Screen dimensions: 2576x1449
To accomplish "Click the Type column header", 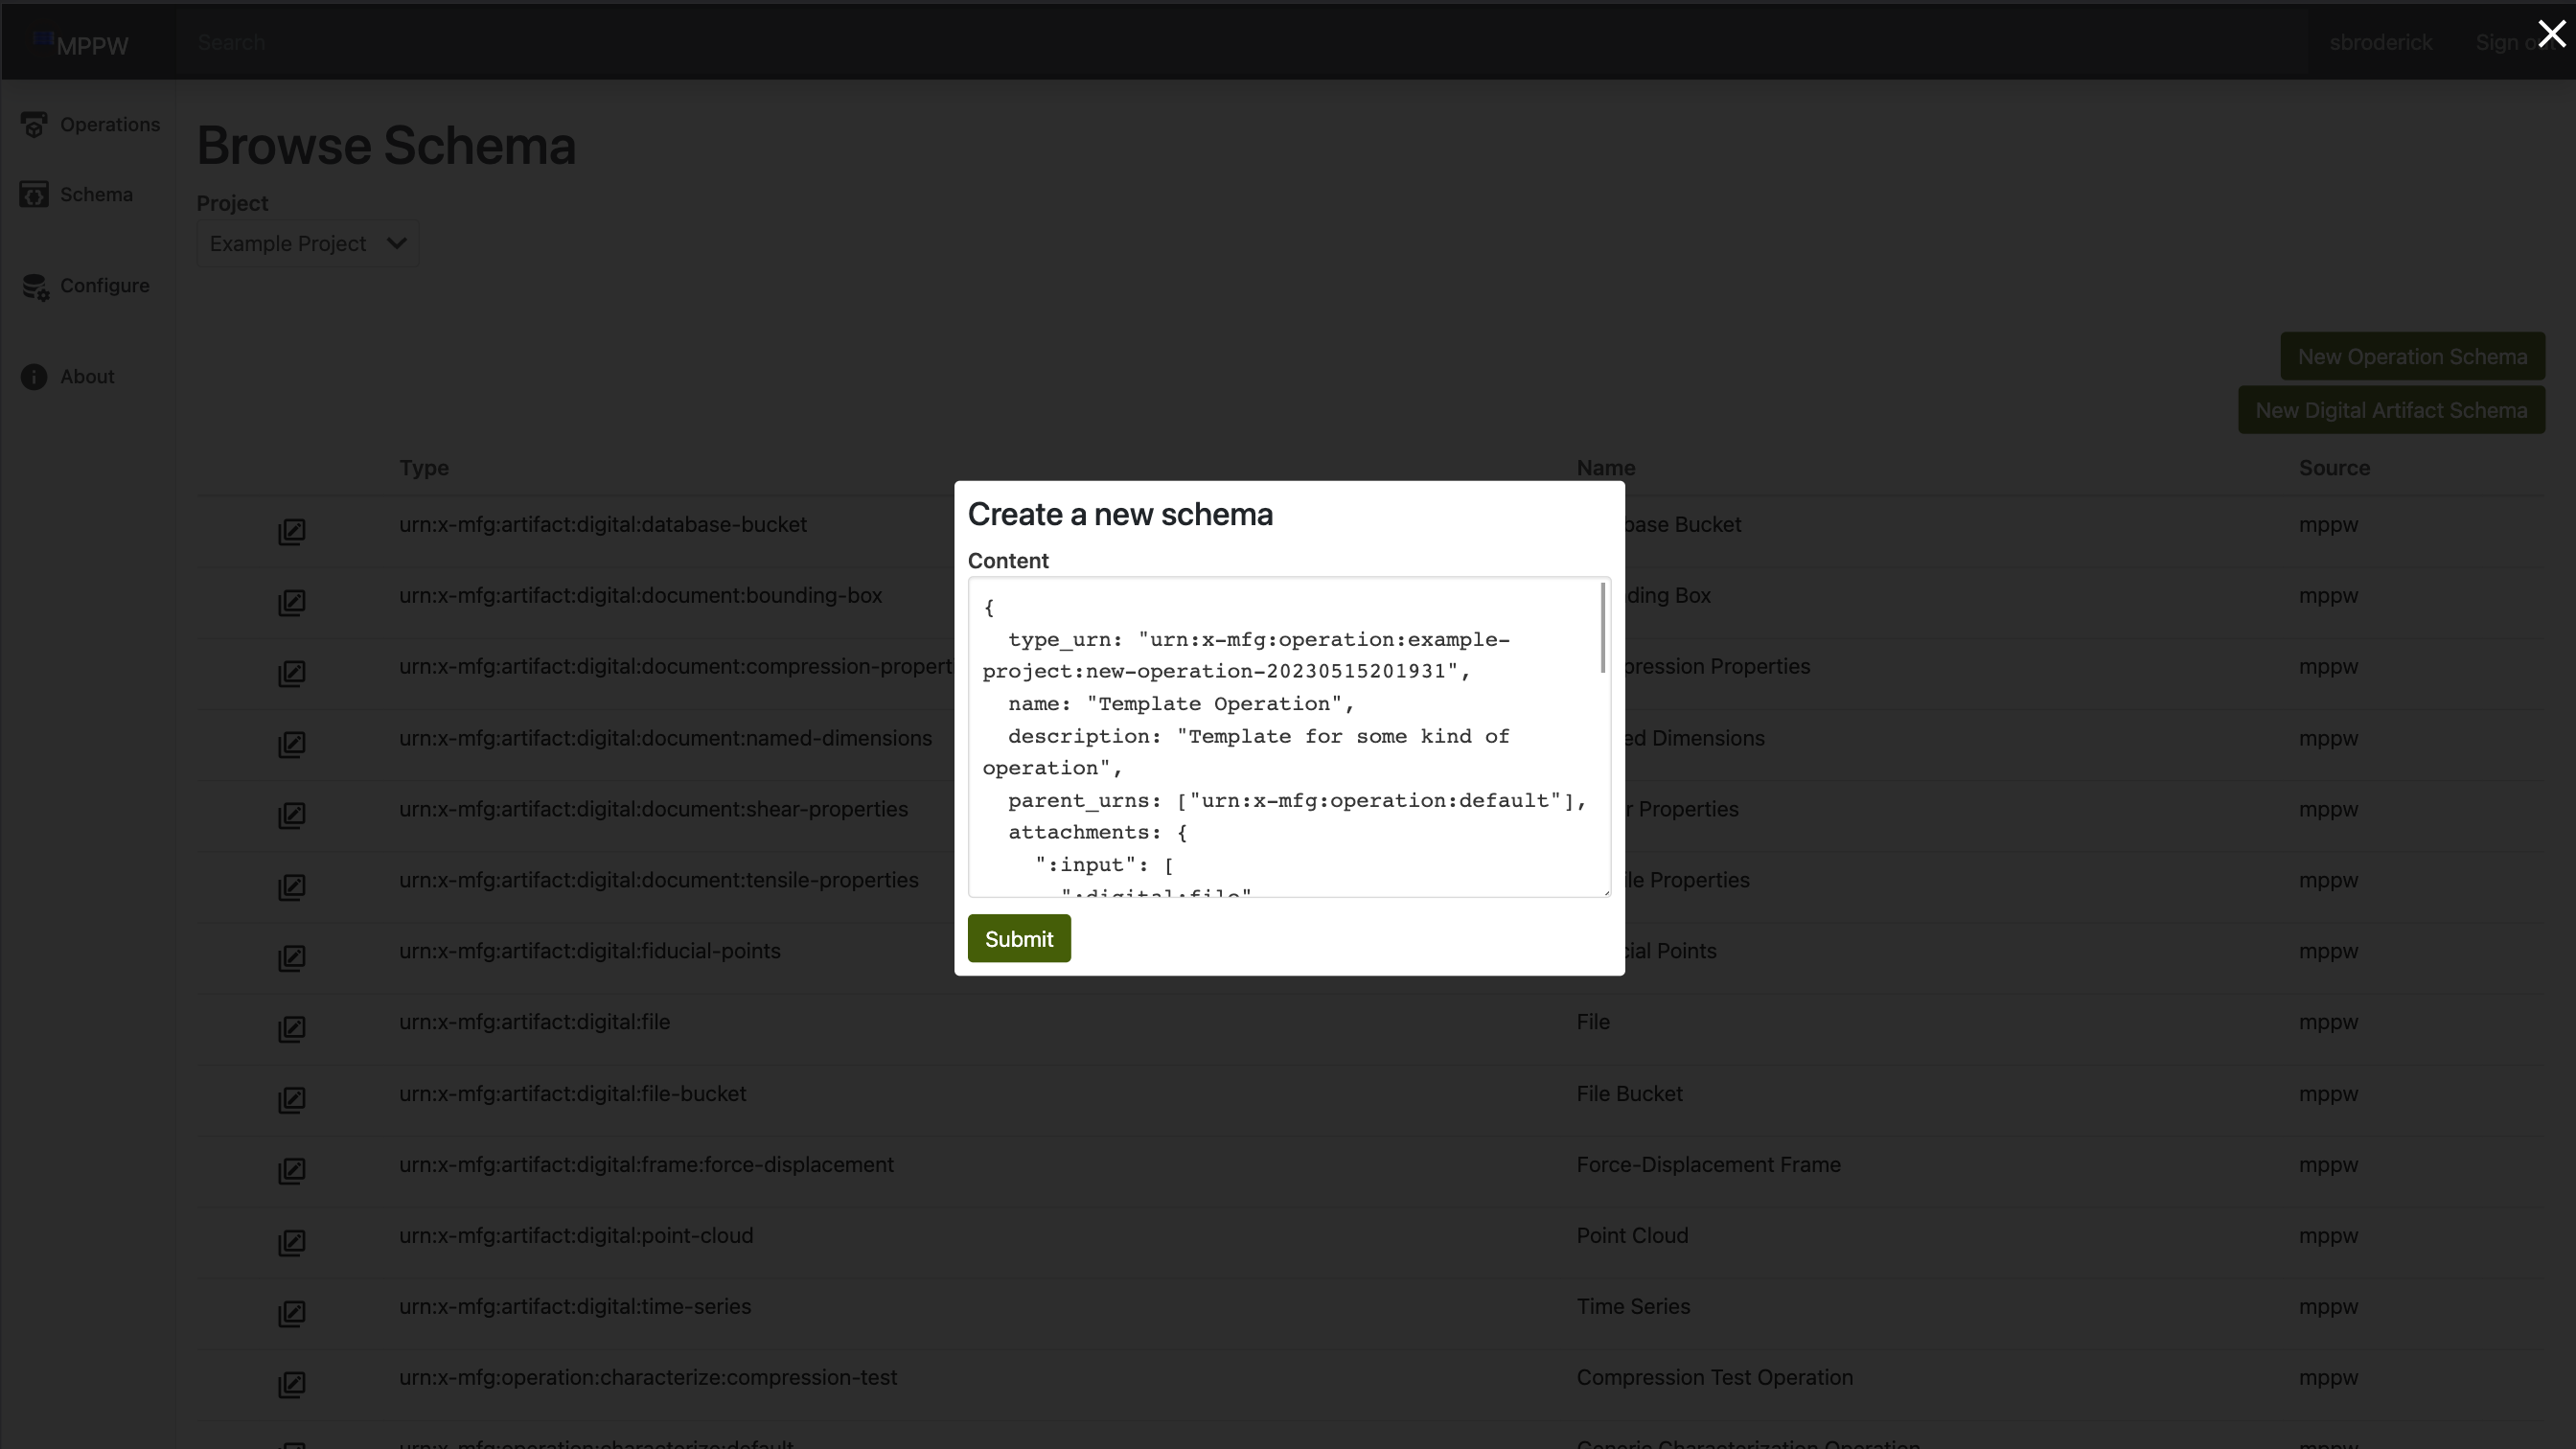I will (424, 468).
